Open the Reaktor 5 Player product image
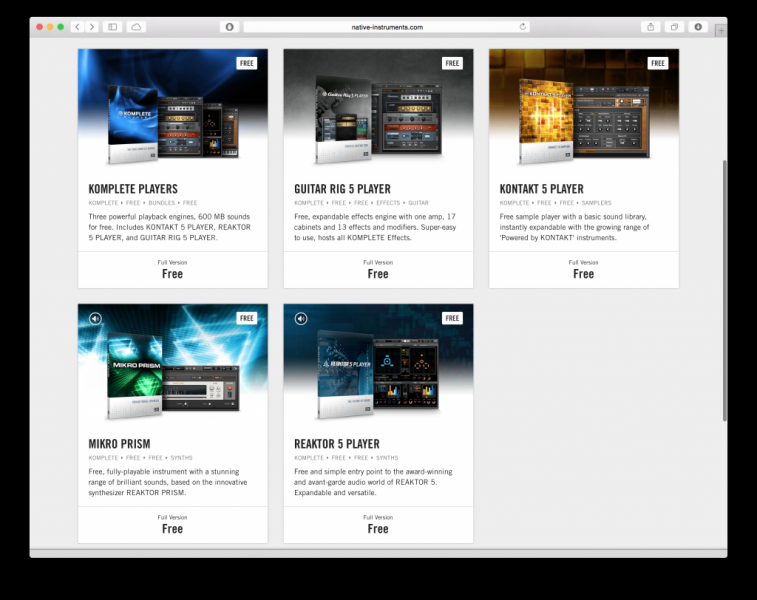Screen dimensions: 757x600 (x=378, y=365)
